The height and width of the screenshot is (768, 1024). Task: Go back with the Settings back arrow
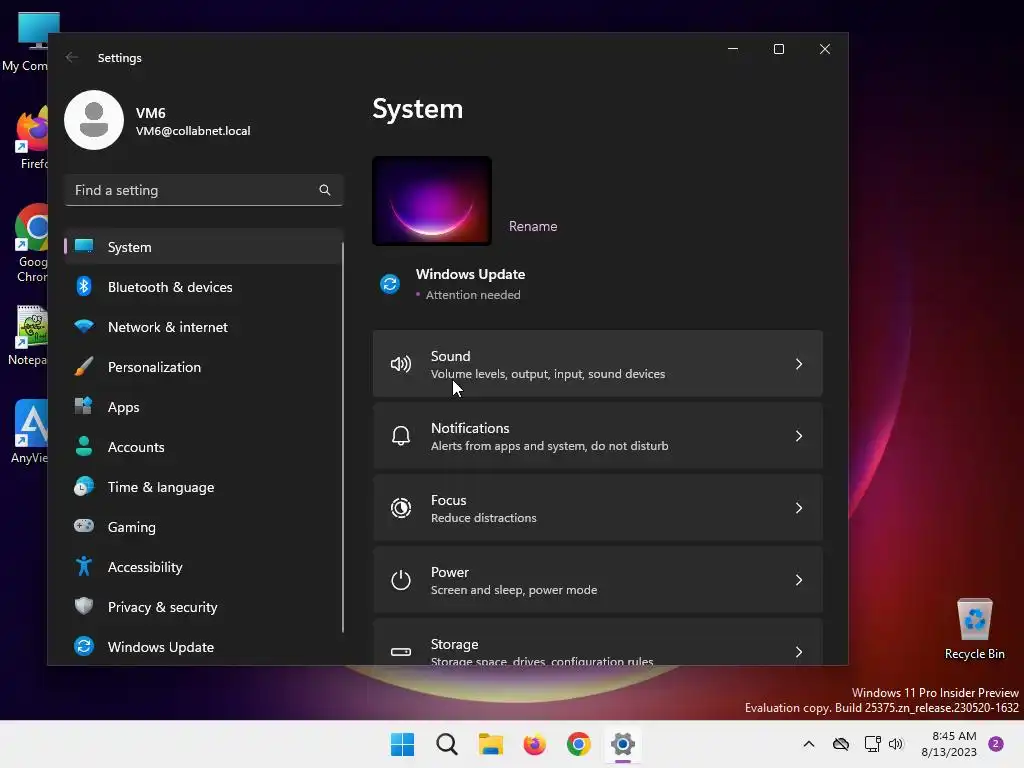coord(72,57)
